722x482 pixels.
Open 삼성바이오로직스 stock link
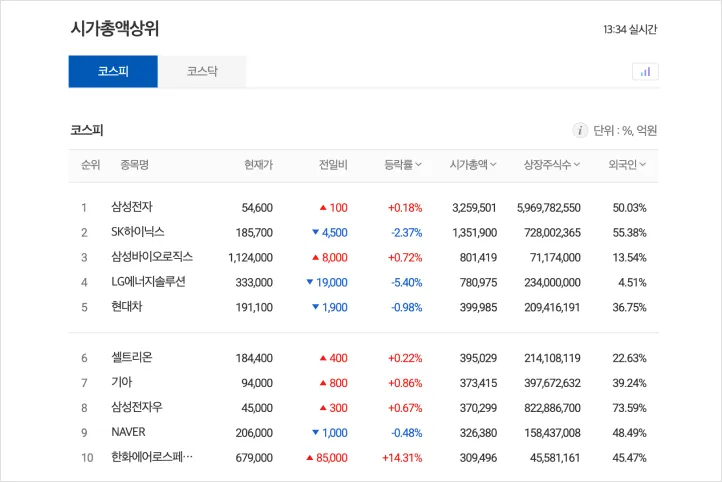(152, 256)
